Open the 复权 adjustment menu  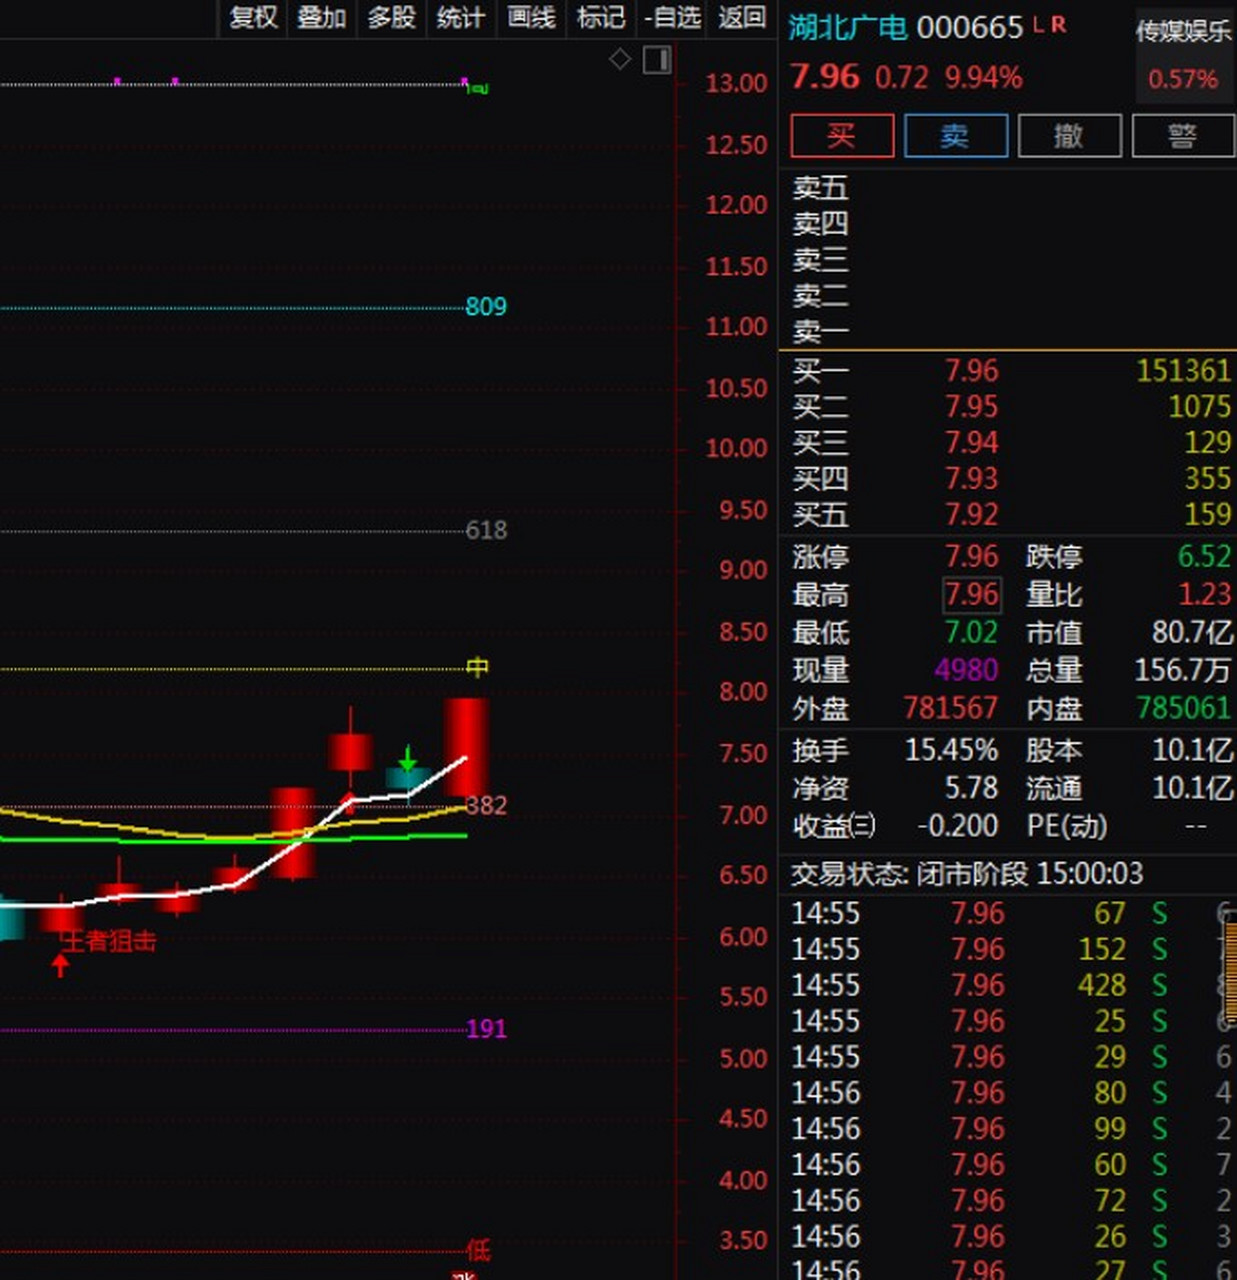coord(253,17)
